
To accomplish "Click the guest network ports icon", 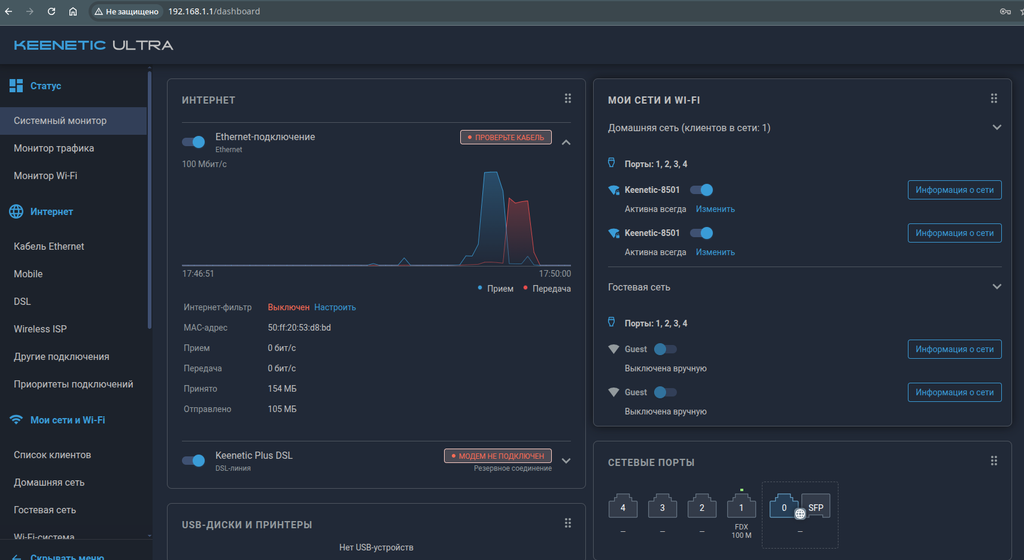I will [x=611, y=322].
